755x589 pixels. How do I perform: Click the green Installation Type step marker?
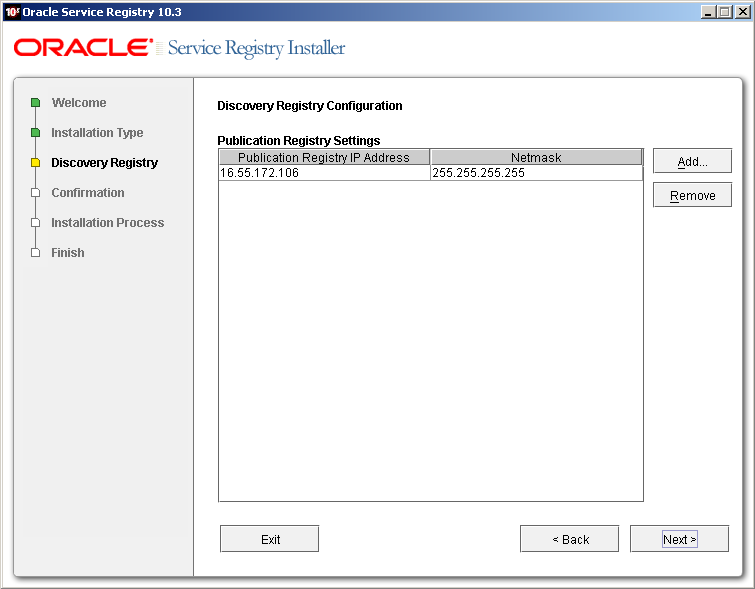click(35, 132)
